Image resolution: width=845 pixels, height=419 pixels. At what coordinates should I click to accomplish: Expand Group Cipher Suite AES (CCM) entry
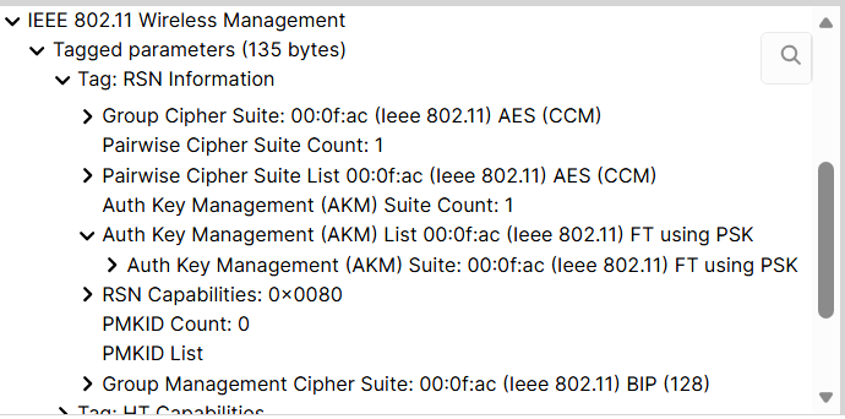pyautogui.click(x=87, y=116)
